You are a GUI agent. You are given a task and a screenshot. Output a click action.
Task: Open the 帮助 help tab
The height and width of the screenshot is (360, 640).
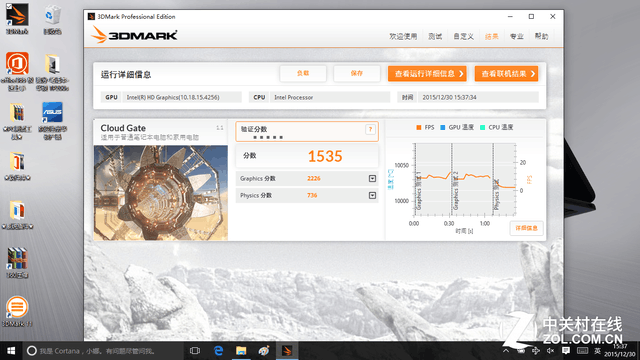(542, 36)
